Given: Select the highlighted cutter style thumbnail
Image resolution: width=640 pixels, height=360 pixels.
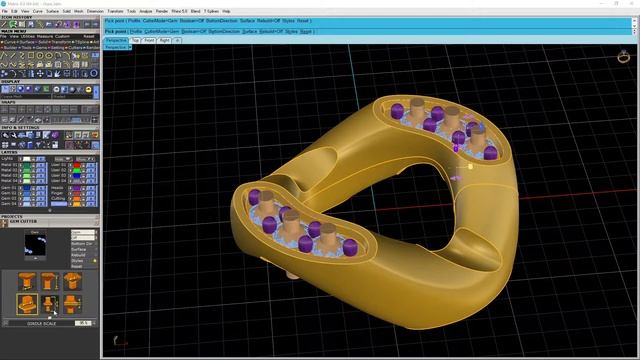Looking at the screenshot, I should 27,304.
